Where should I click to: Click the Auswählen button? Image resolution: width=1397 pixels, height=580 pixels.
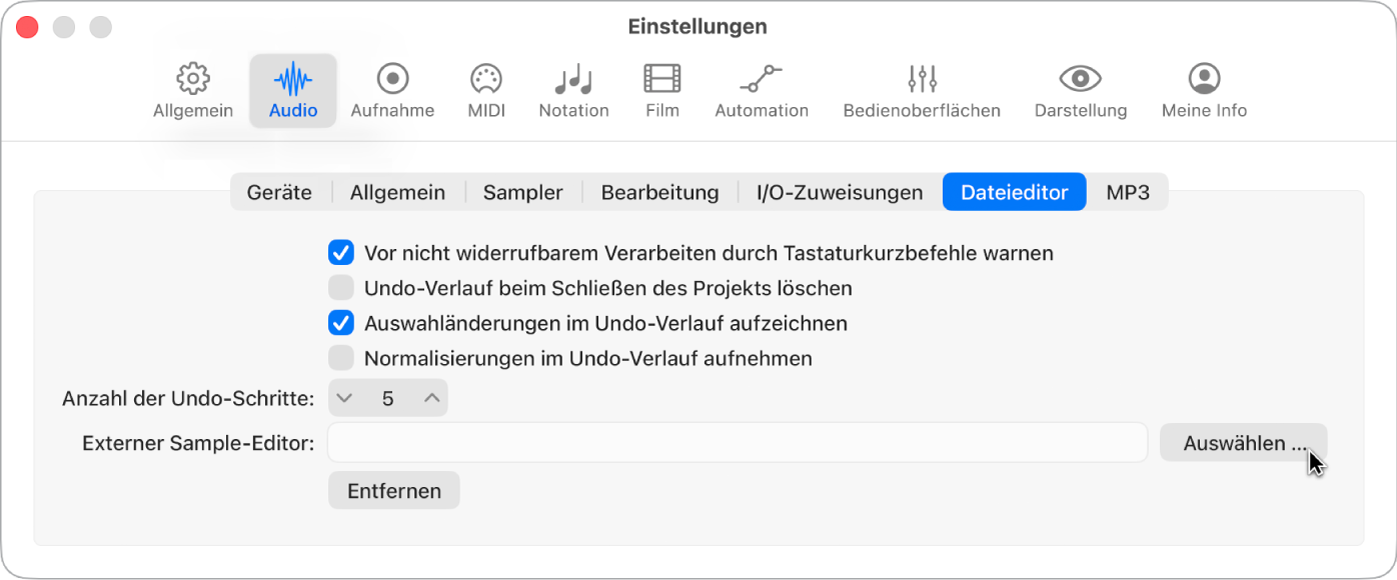pos(1243,442)
